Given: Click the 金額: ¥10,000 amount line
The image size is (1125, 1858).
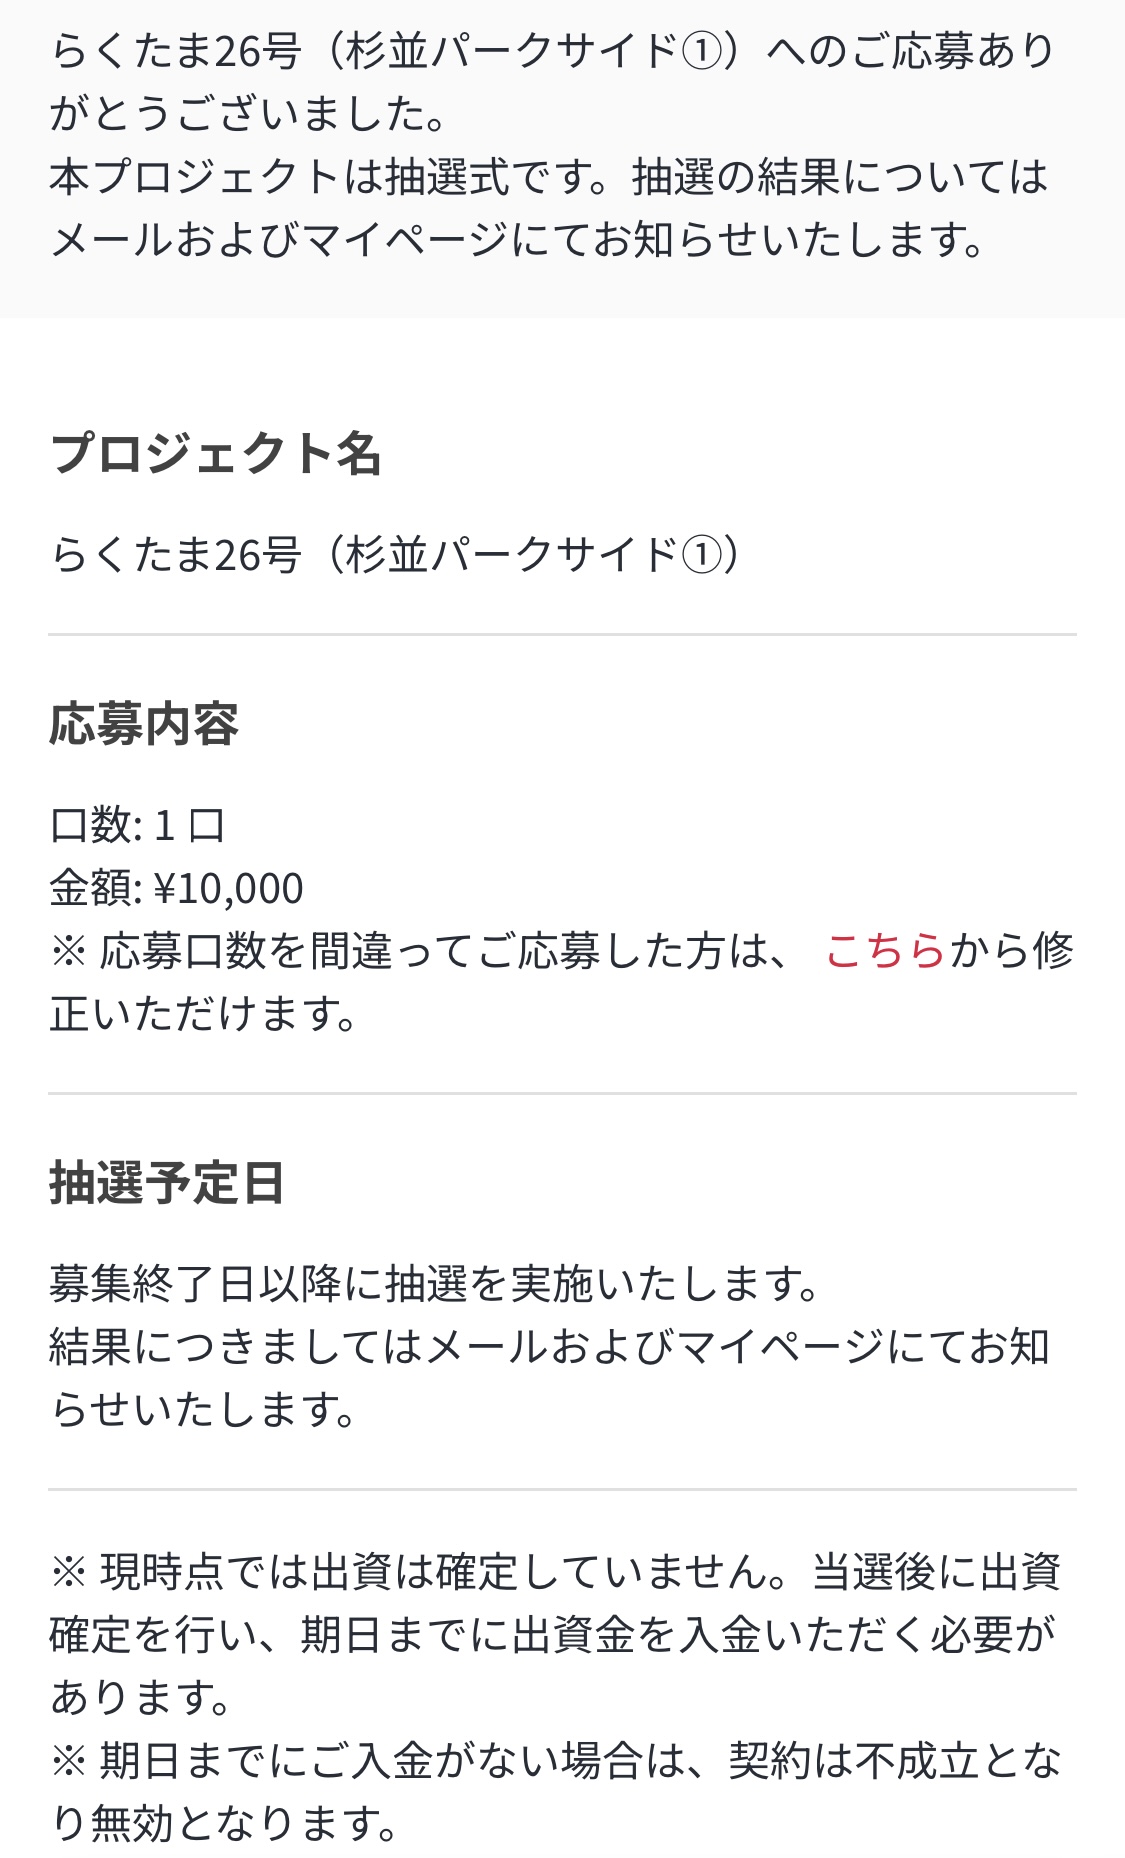Looking at the screenshot, I should pyautogui.click(x=176, y=888).
